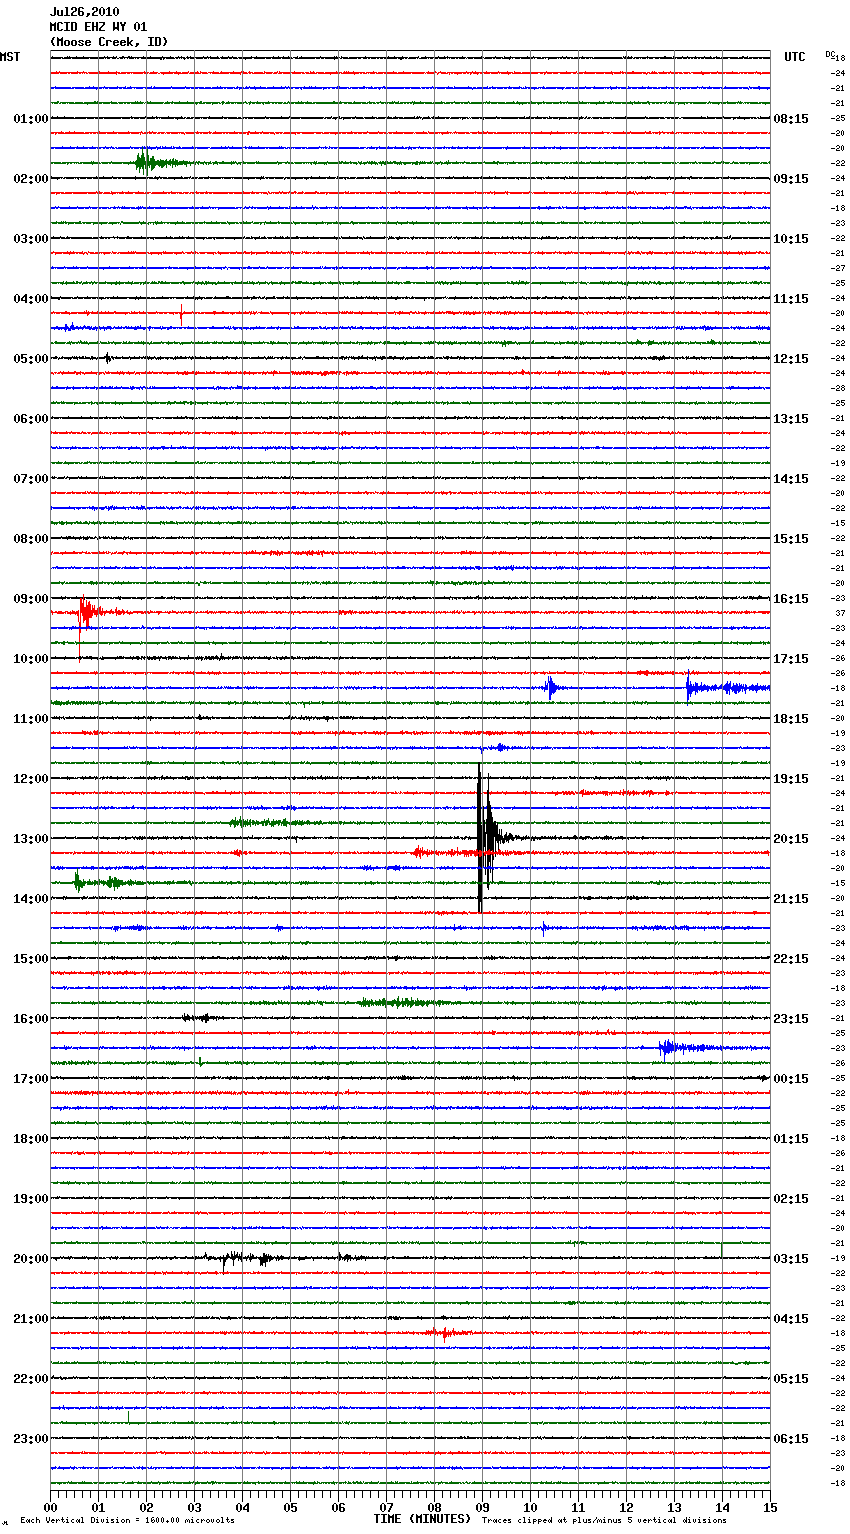850x1534 pixels.
Task: Click minute 05 on the bottom axis
Action: tap(290, 1507)
